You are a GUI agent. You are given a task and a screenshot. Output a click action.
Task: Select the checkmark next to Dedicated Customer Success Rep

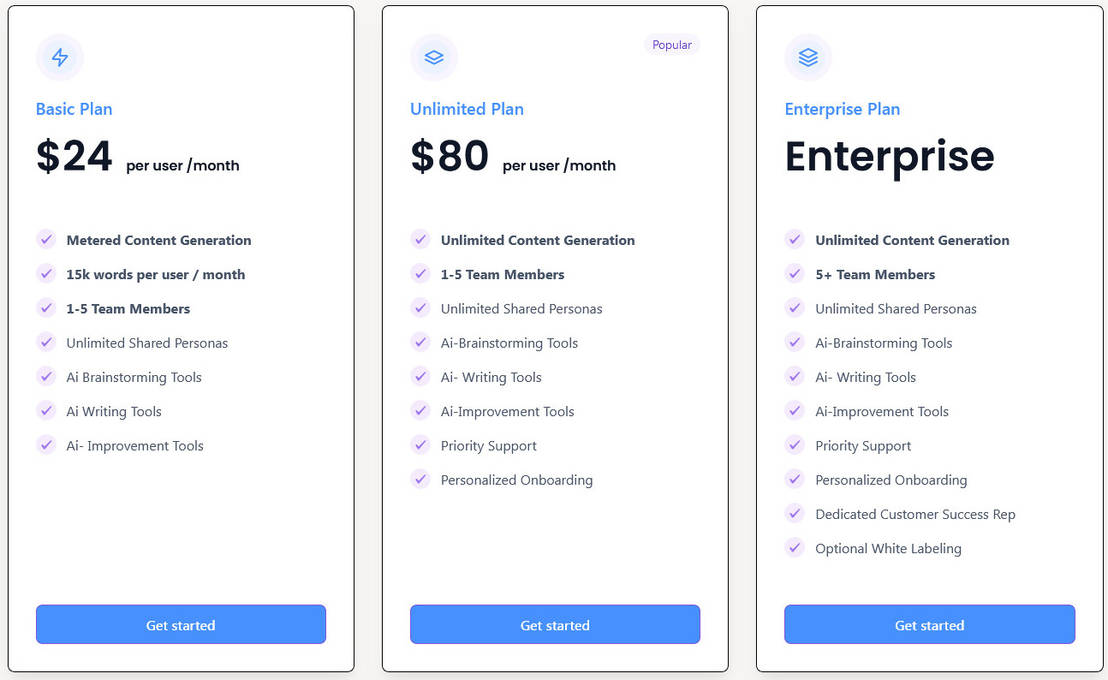point(795,514)
